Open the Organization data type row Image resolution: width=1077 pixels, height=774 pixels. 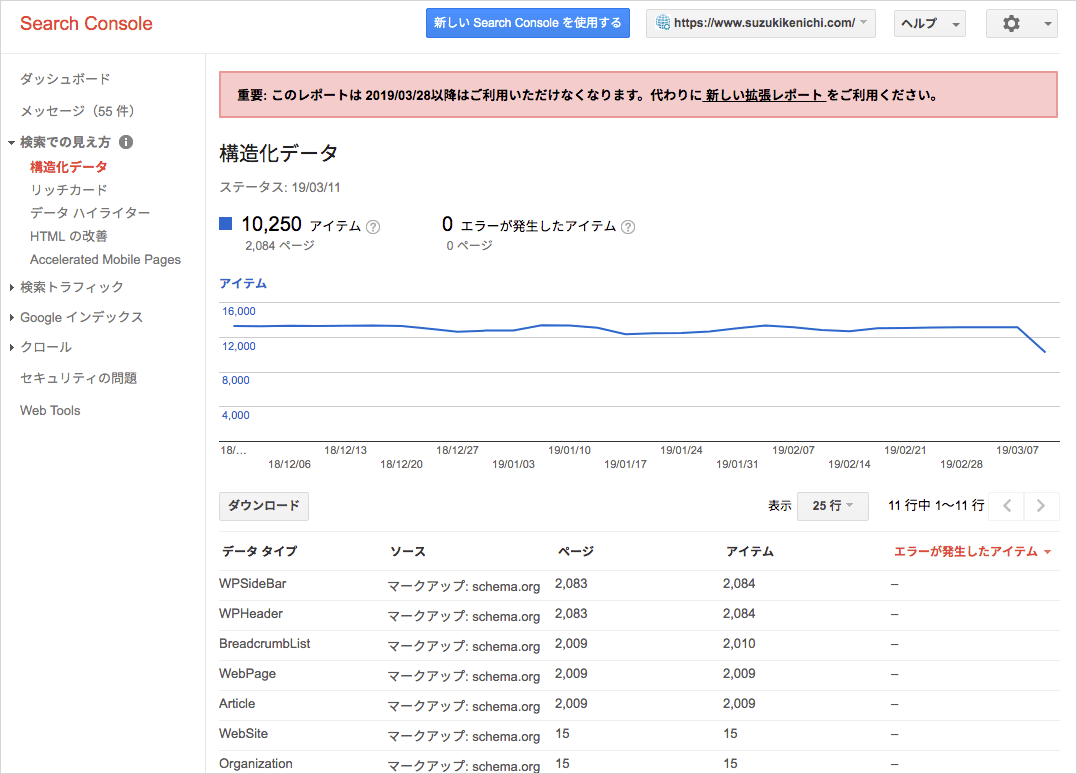(x=256, y=764)
